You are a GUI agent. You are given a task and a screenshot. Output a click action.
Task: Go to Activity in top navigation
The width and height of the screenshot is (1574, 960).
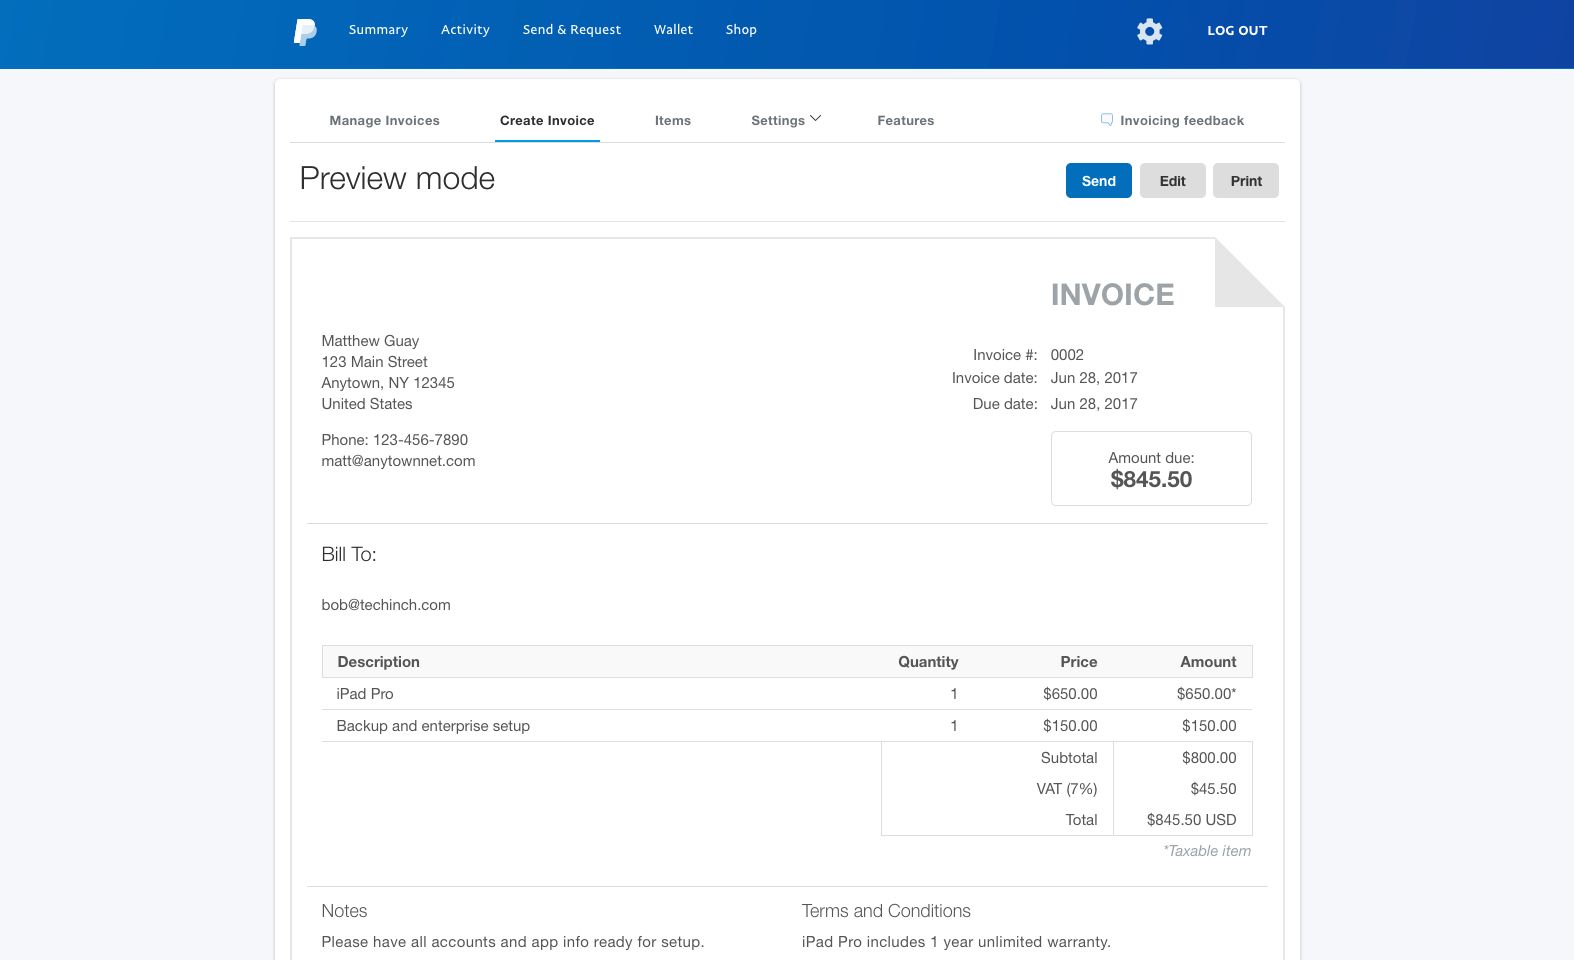[465, 30]
